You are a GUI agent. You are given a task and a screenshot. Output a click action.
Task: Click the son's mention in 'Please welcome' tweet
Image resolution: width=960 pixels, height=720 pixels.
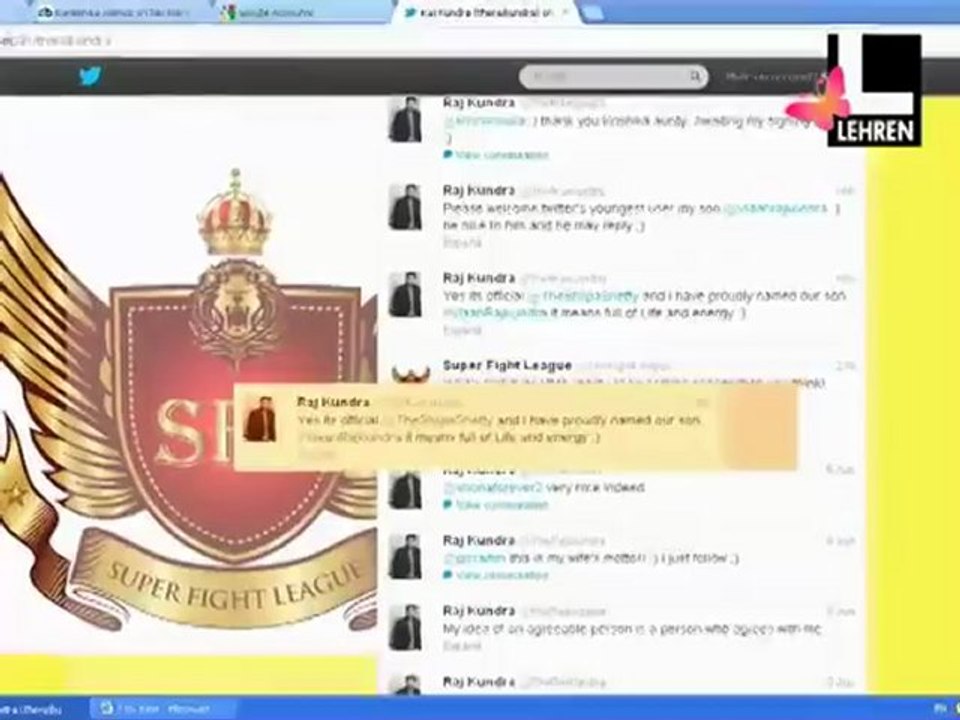pyautogui.click(x=776, y=208)
